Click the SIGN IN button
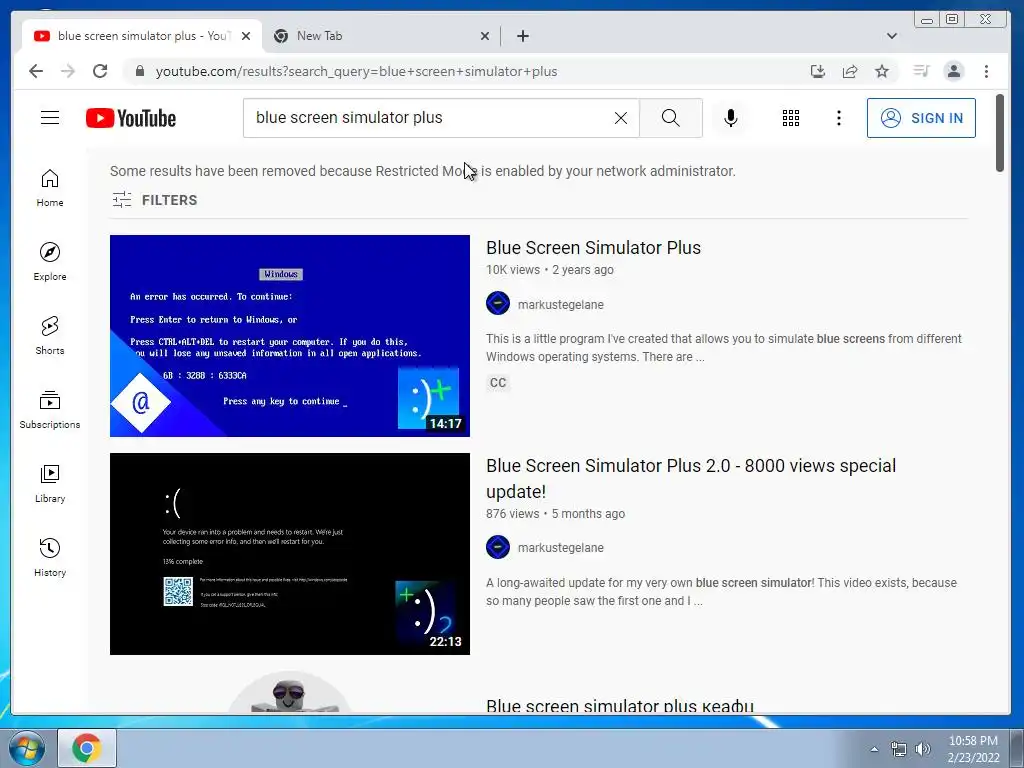The image size is (1024, 768). click(921, 118)
